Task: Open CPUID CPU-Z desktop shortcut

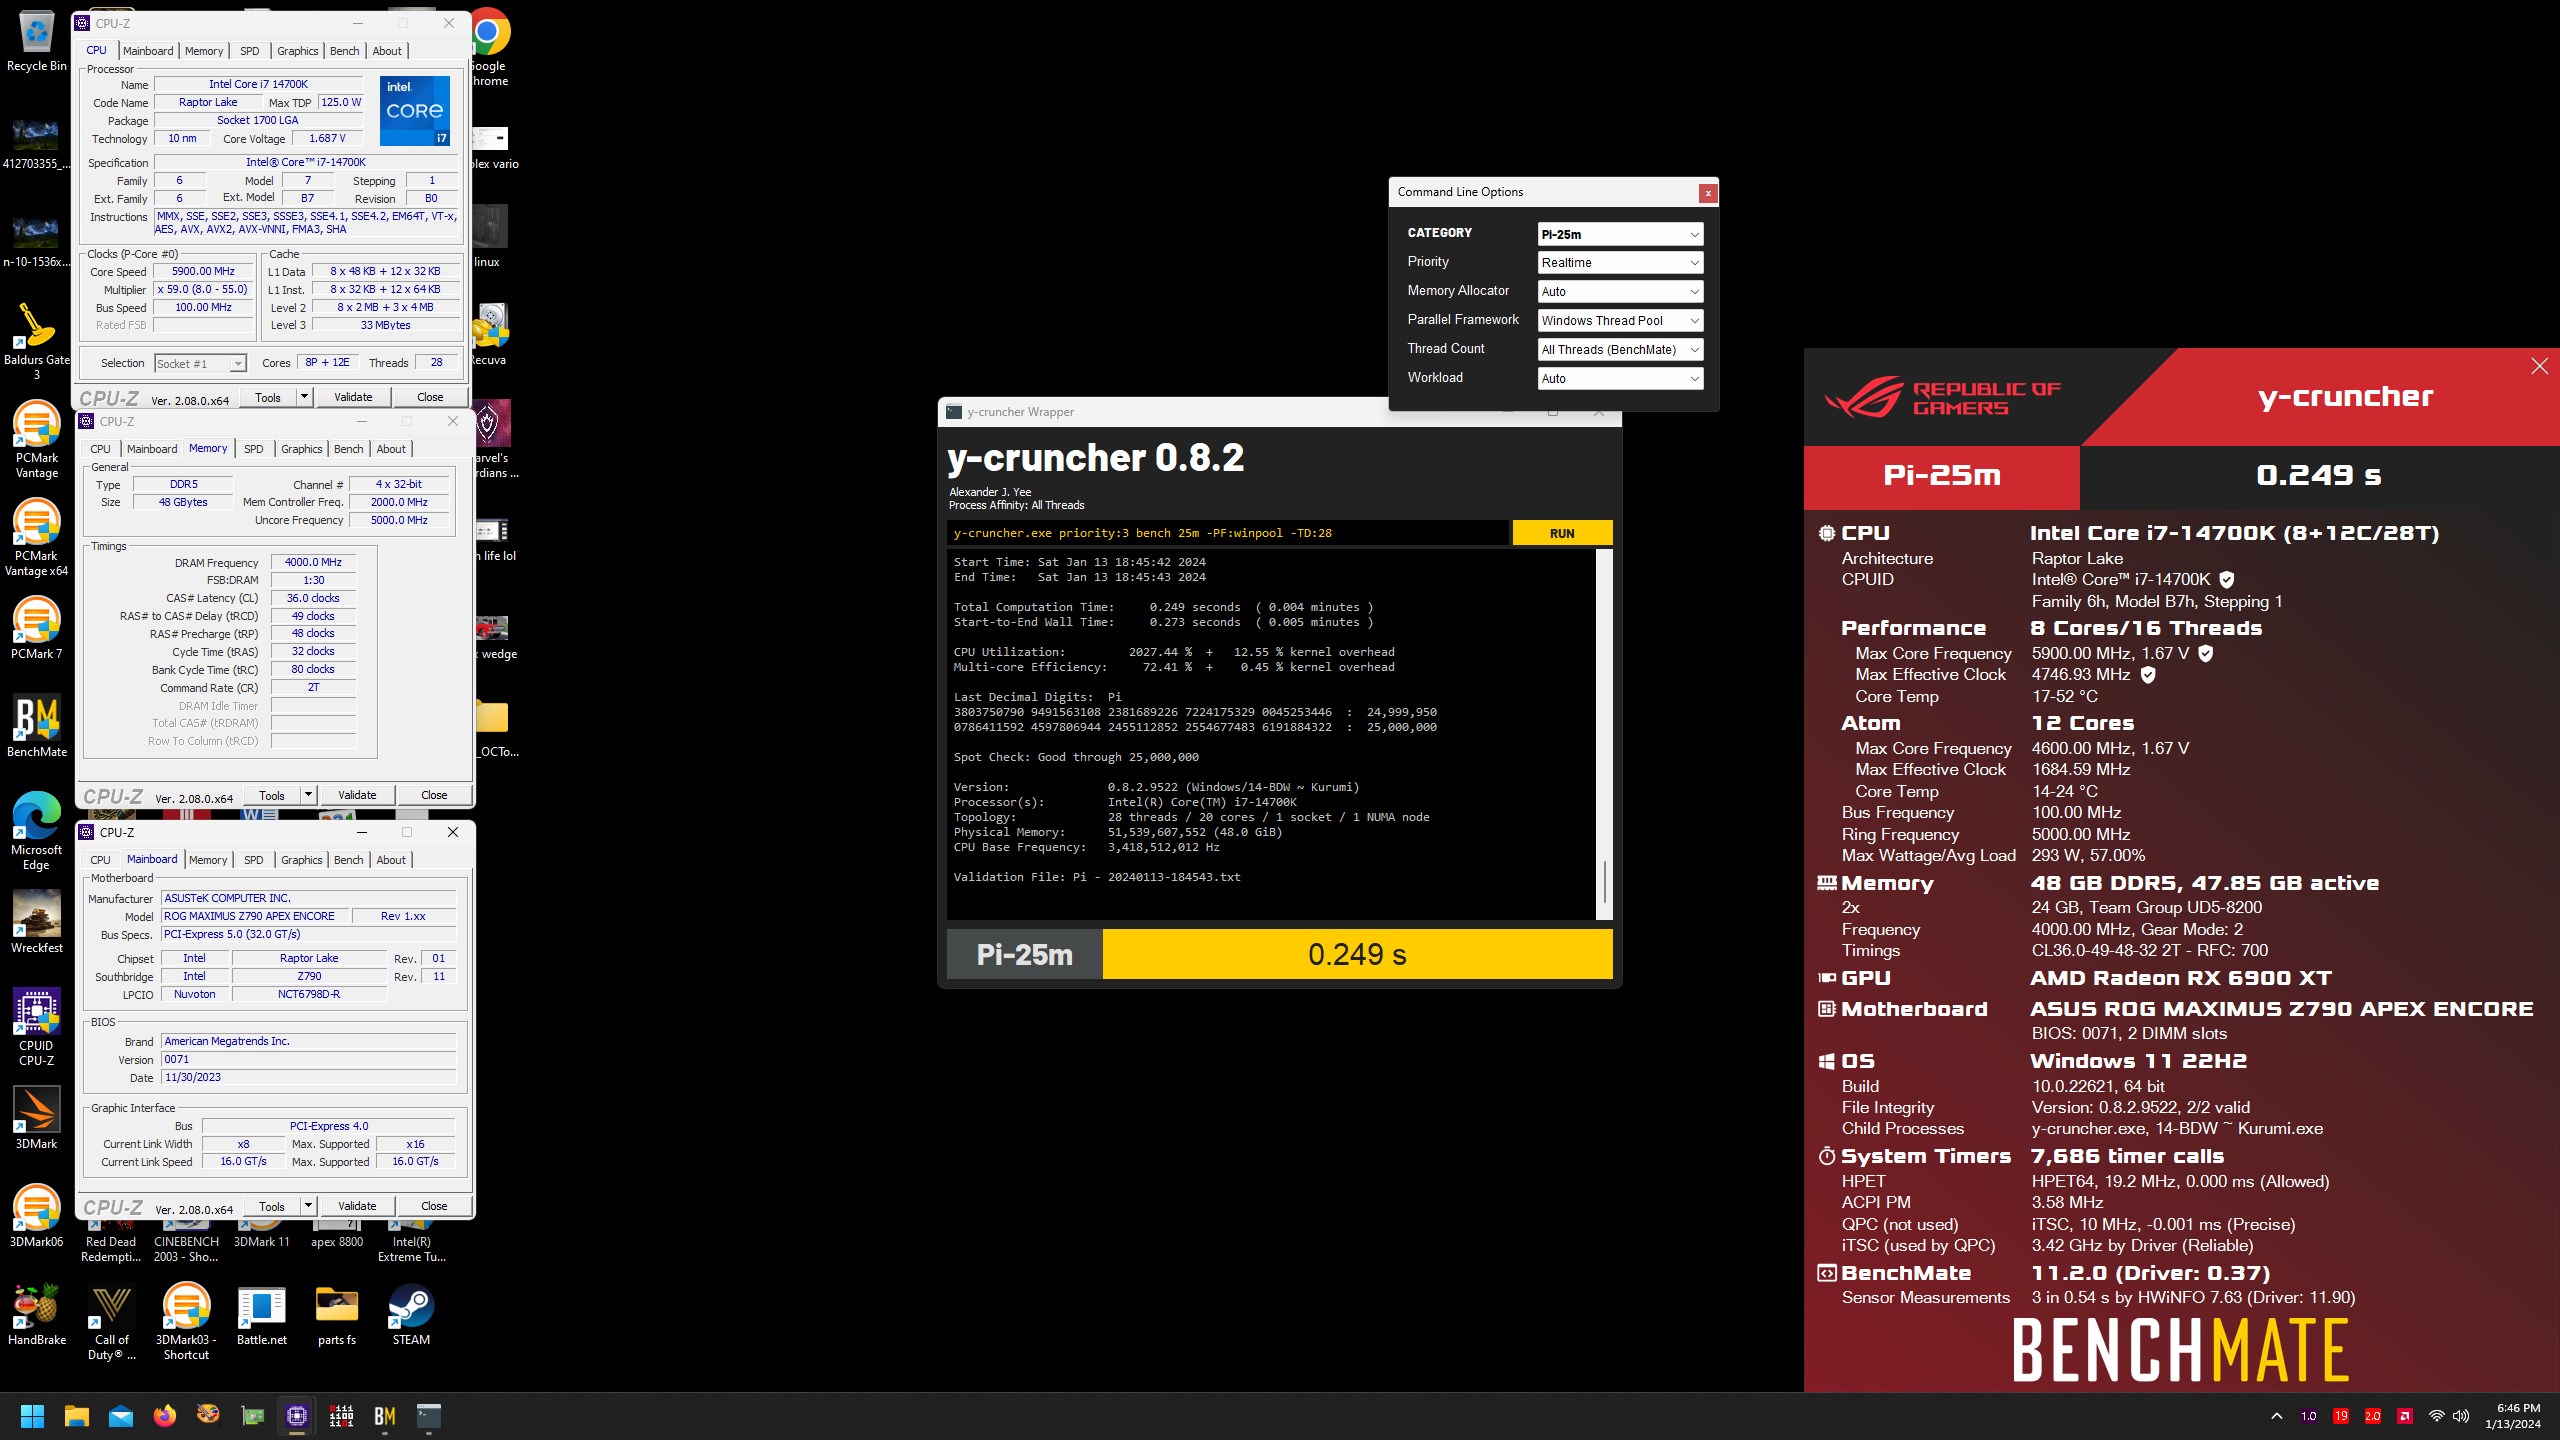Action: (x=36, y=1026)
